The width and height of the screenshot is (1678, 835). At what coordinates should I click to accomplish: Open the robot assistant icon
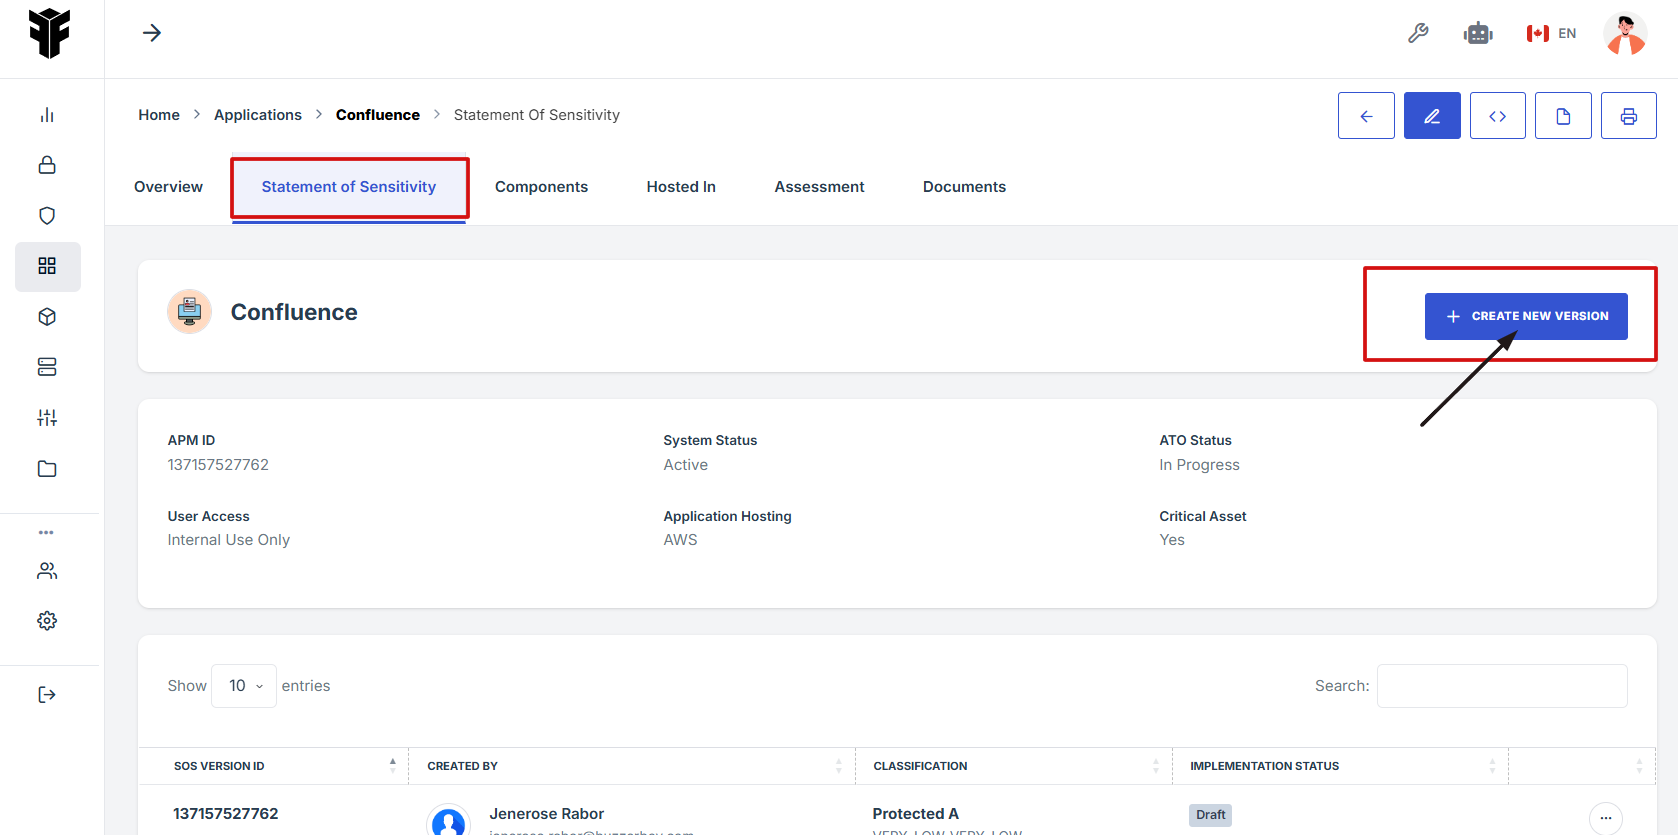1477,33
